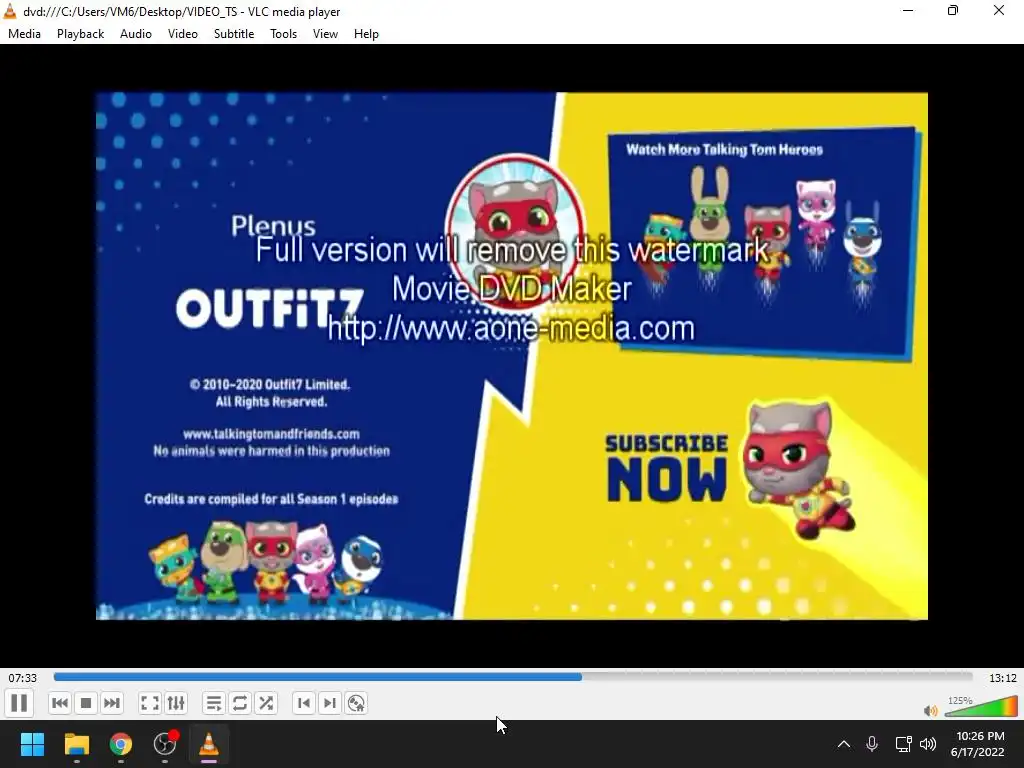The width and height of the screenshot is (1024, 768).
Task: Toggle random shuffle playback
Action: pos(266,703)
